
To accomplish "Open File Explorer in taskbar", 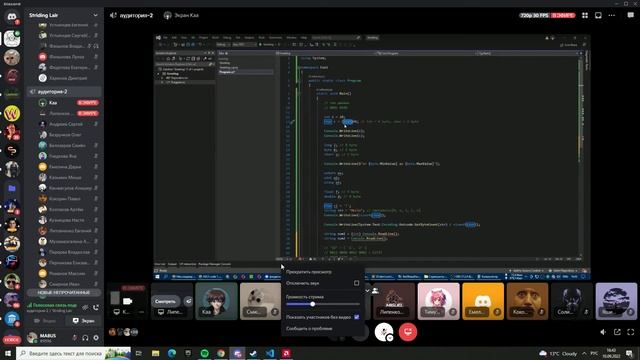I will (x=156, y=353).
